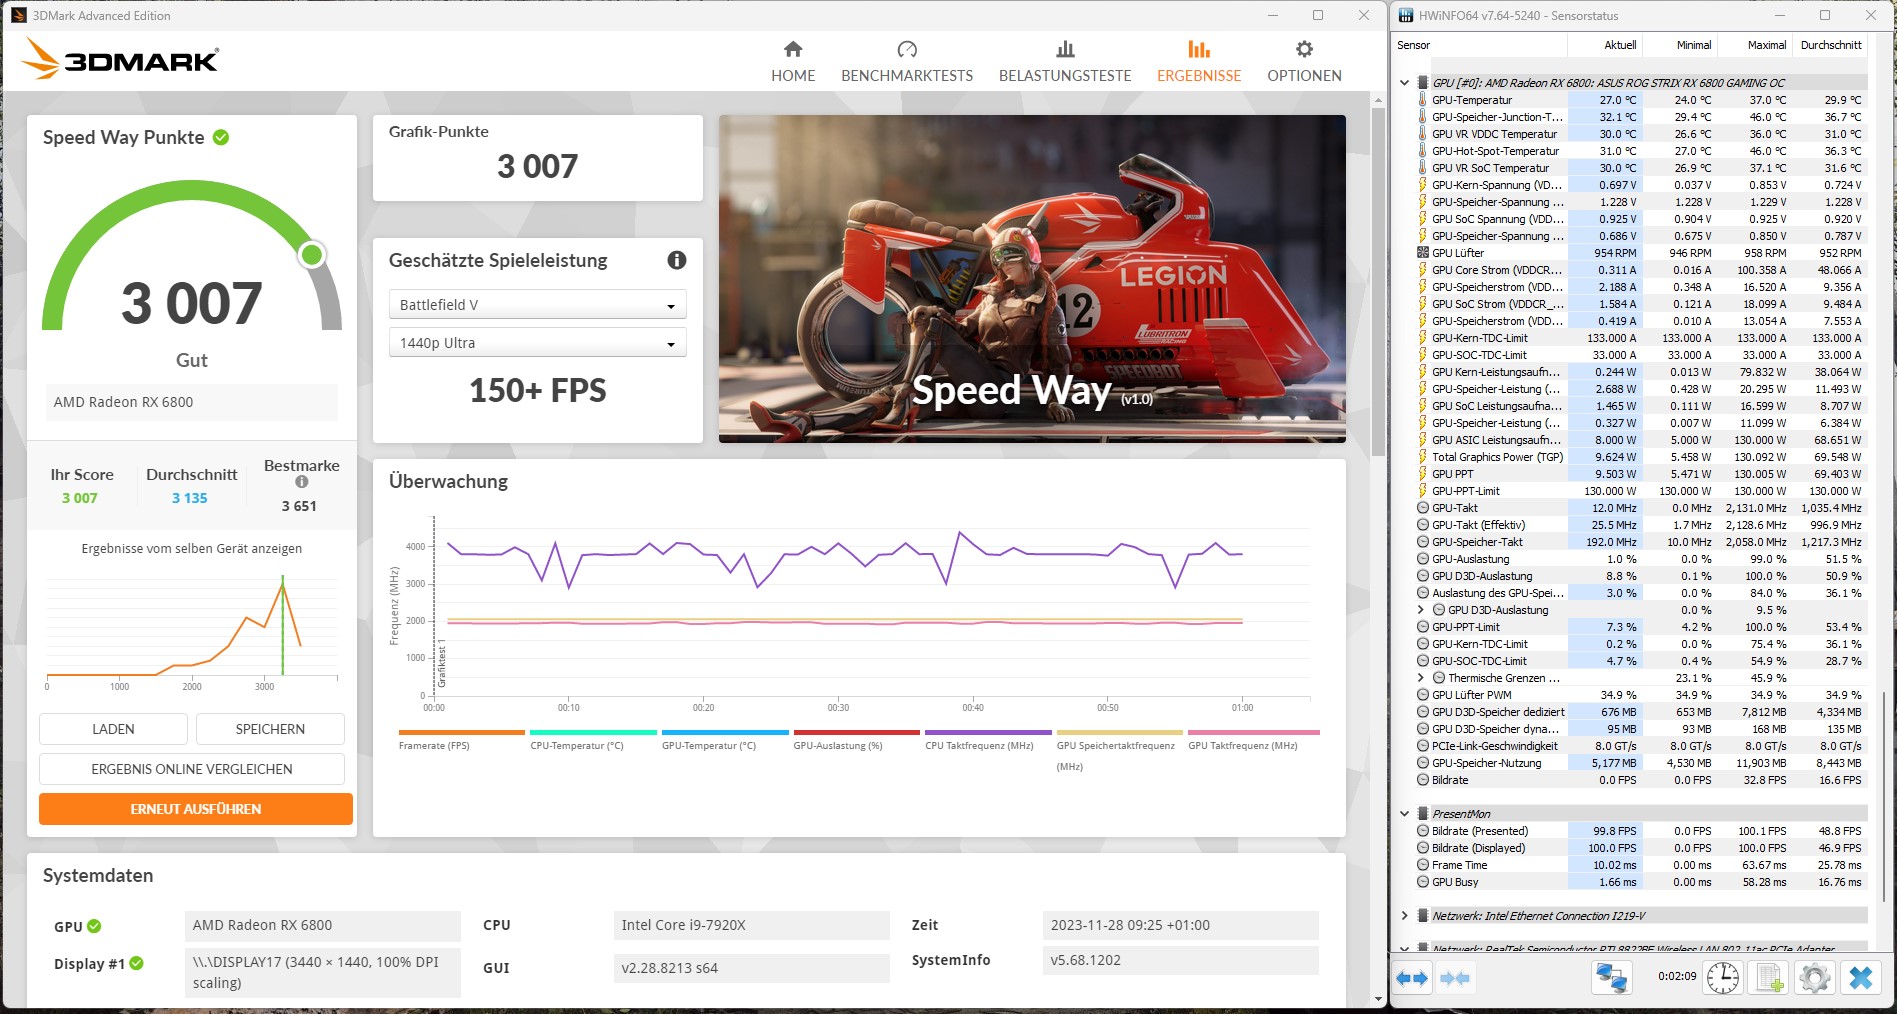Click the circle icon beside Frame Time row

[x=1423, y=865]
